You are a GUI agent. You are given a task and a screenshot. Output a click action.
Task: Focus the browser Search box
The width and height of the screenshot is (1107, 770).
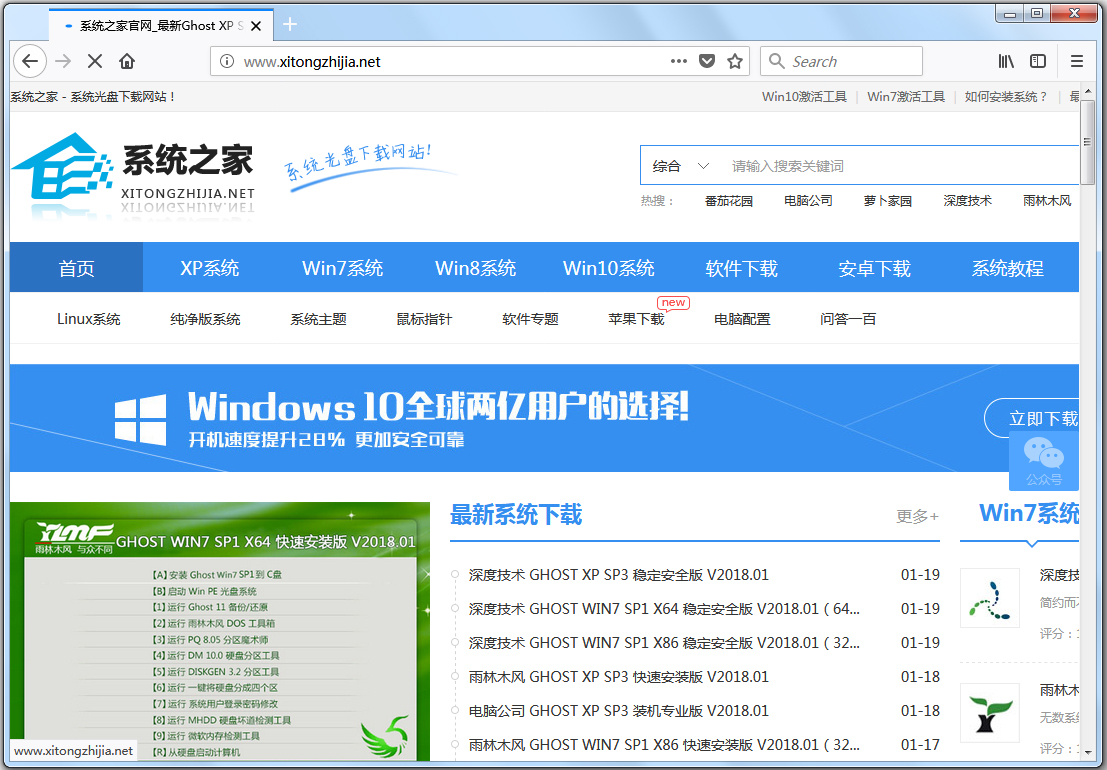click(x=842, y=61)
